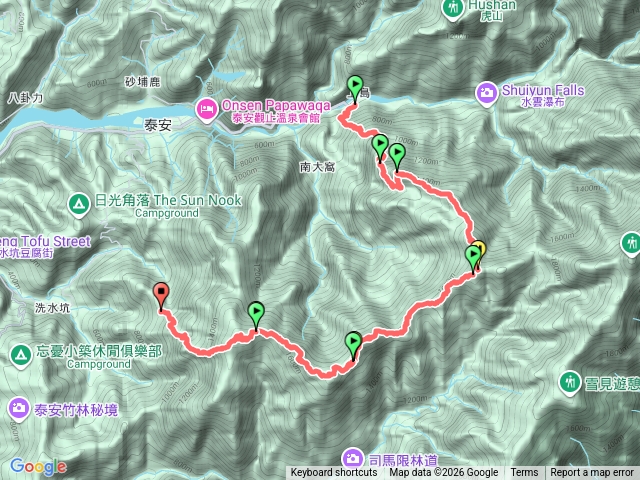This screenshot has width=640, height=480.
Task: Click the 忘憂小築休閒俱樂部 campground pin
Action: coord(20,356)
